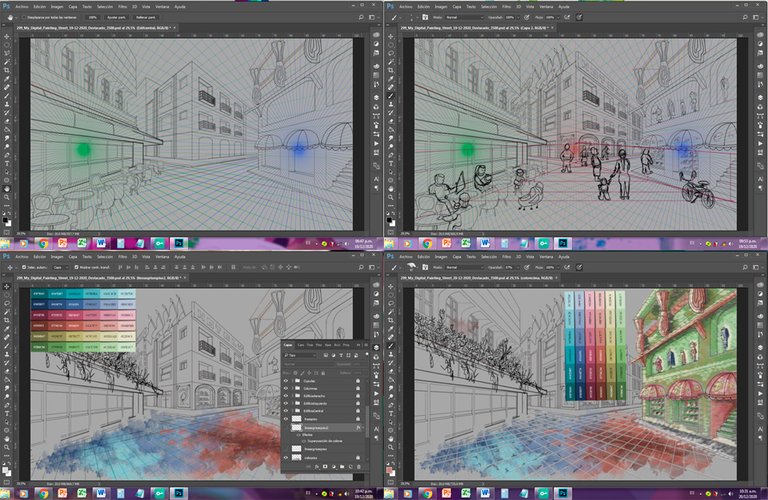Expand the EdificioDerecho layer group

292,396
